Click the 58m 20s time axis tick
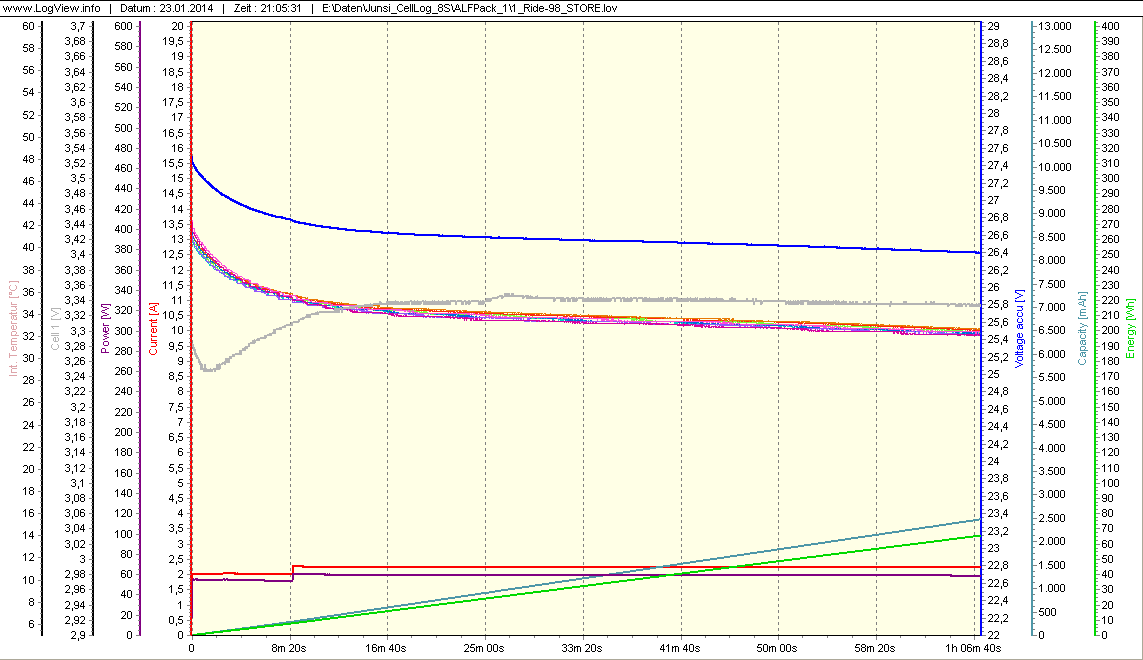Viewport: 1143px width, 660px height. tap(877, 649)
